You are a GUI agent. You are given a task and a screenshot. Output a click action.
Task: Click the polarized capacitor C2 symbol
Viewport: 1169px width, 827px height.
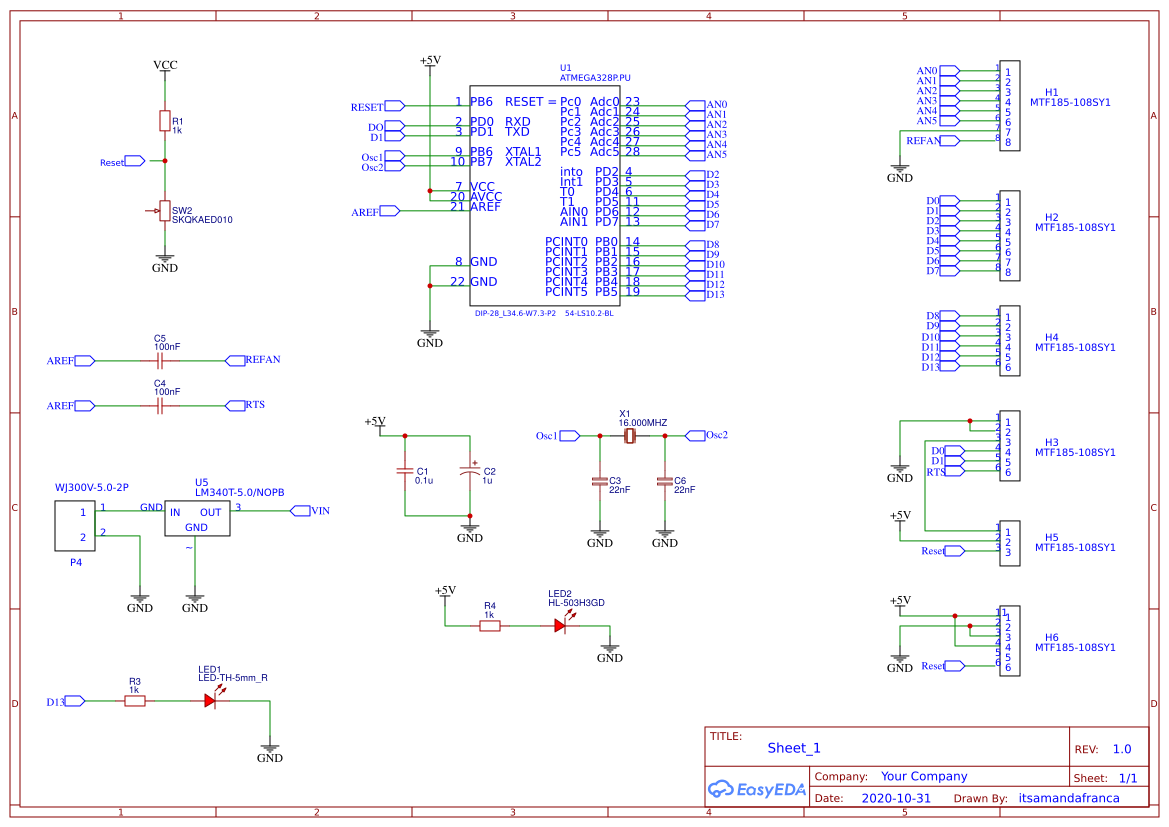tap(470, 470)
